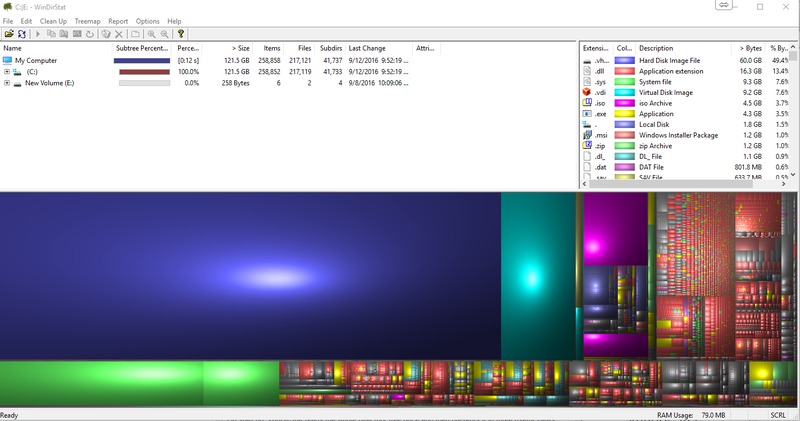The width and height of the screenshot is (800, 421).
Task: Click the Zoom In magnifier icon
Action: click(151, 34)
